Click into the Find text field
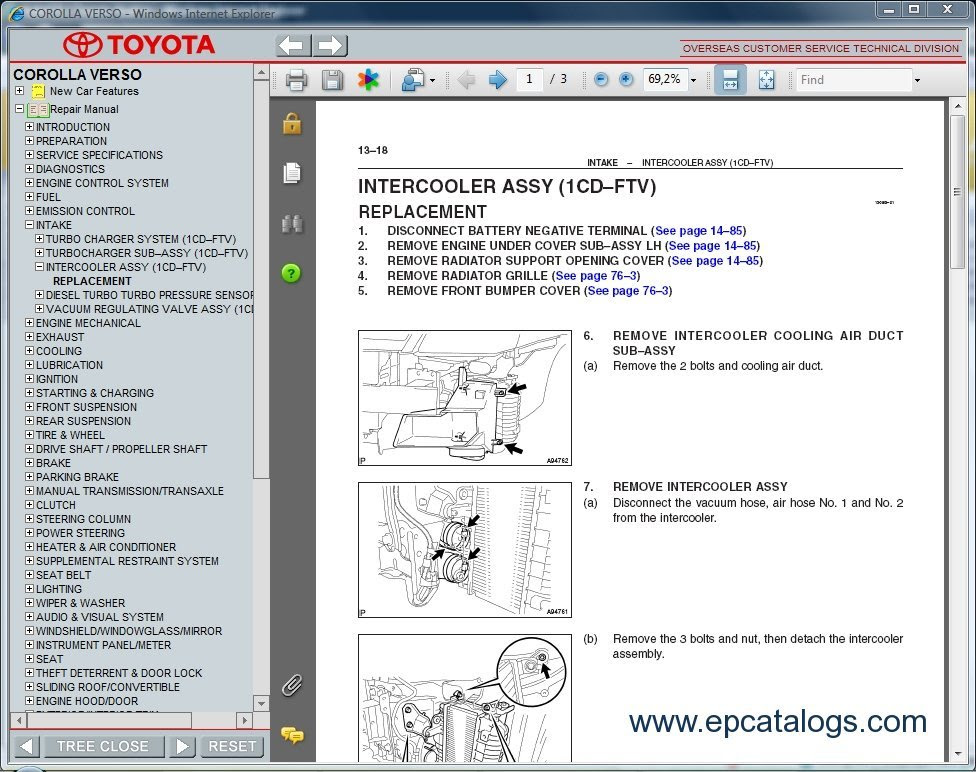Viewport: 976px width, 772px height. 853,80
